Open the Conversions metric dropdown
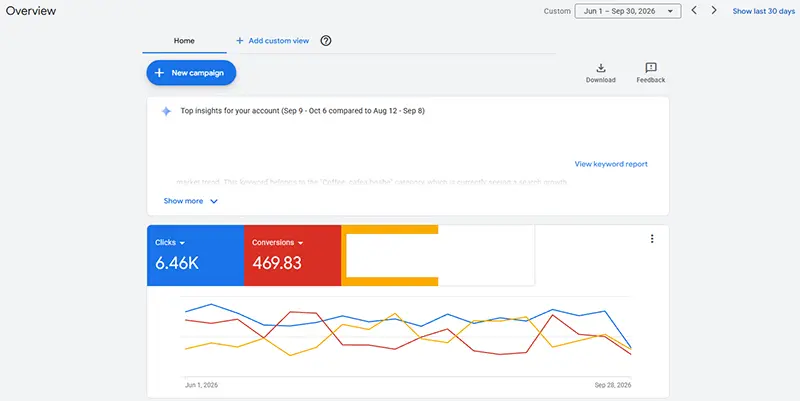800x401 pixels. [x=278, y=243]
